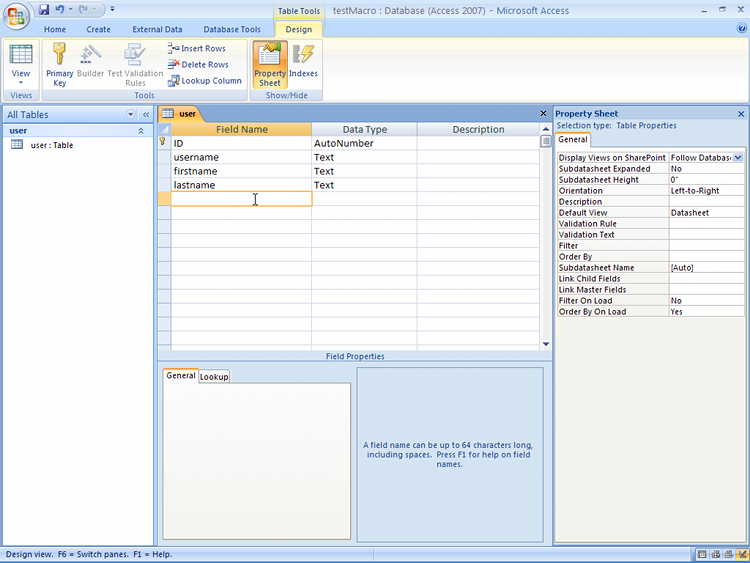
Task: Collapse the navigation pane with the shutter button
Action: coord(146,114)
